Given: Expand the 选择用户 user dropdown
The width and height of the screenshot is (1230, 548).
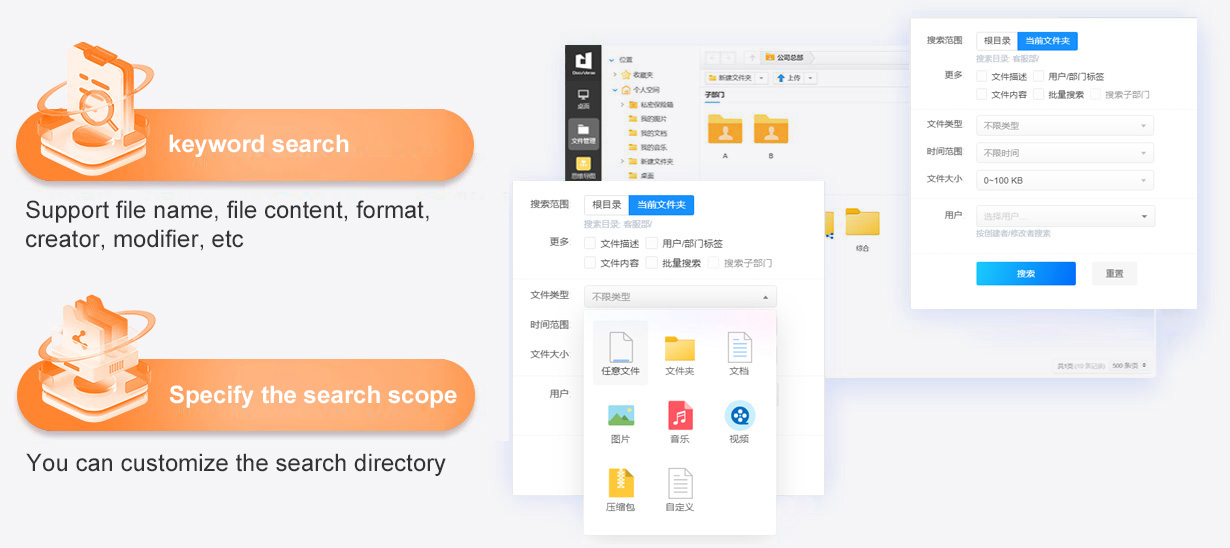Looking at the screenshot, I should tap(1065, 216).
